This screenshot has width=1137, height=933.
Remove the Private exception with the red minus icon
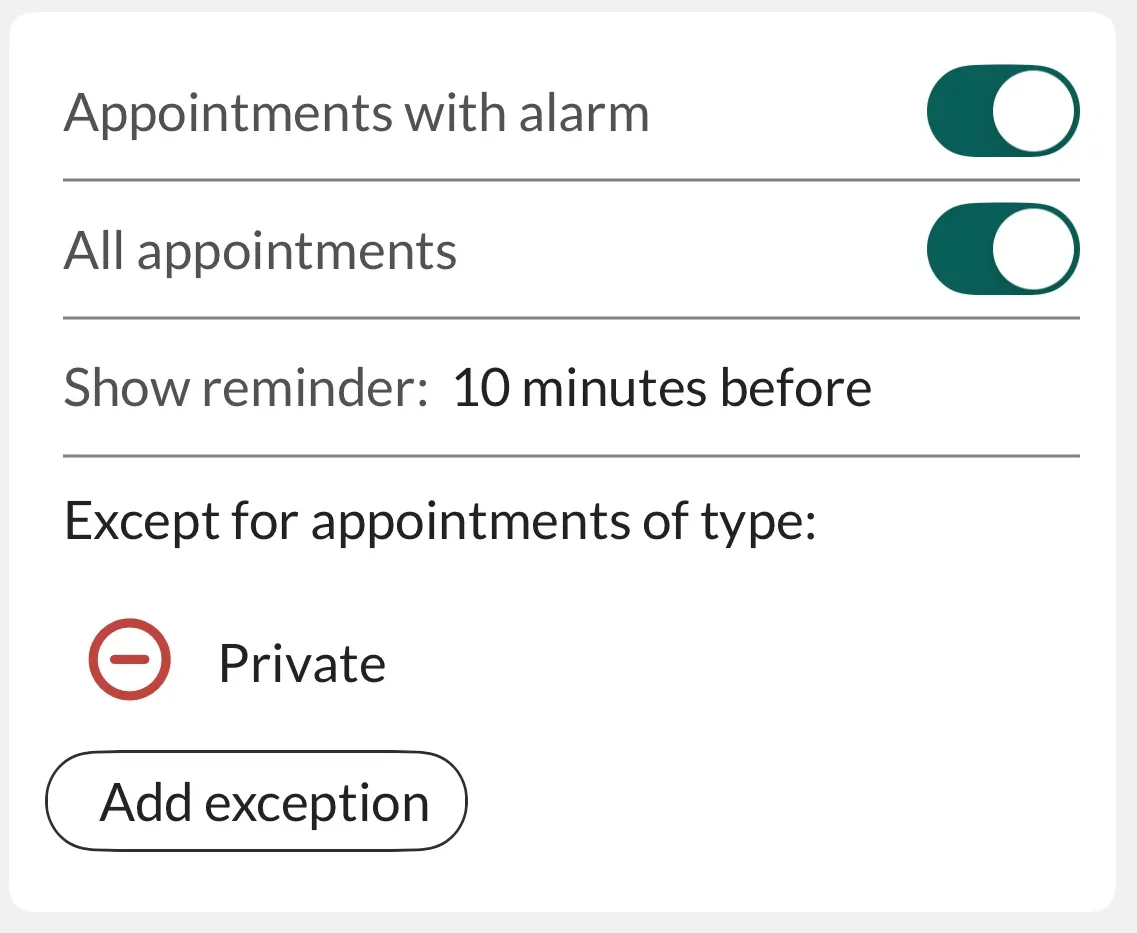pos(130,658)
